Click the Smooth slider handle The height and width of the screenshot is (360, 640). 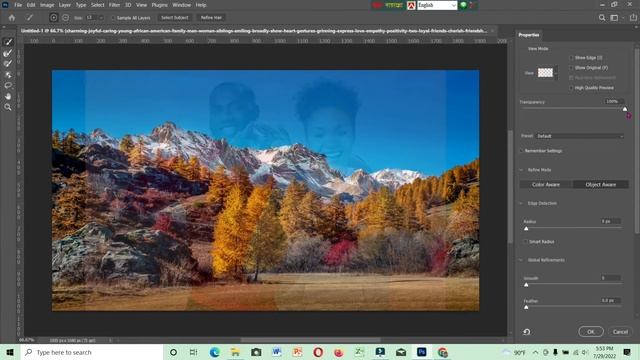(526, 285)
